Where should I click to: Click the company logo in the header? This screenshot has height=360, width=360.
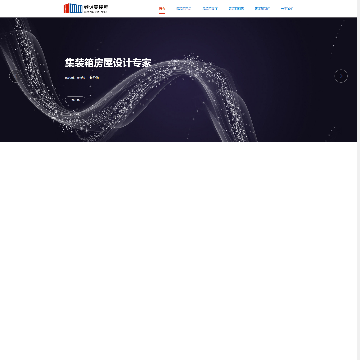(x=86, y=8)
